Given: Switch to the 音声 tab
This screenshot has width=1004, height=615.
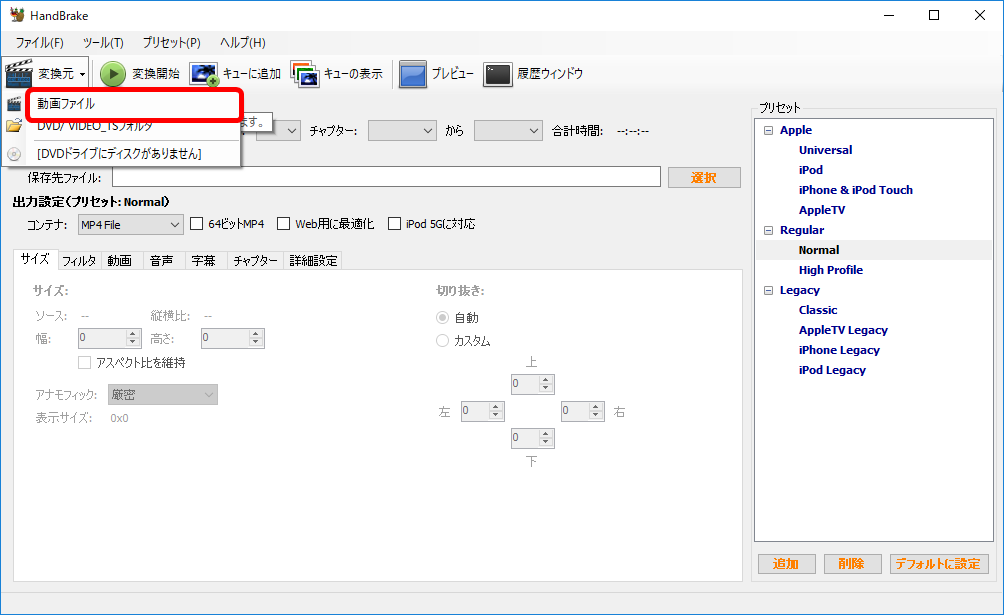Looking at the screenshot, I should click(162, 261).
